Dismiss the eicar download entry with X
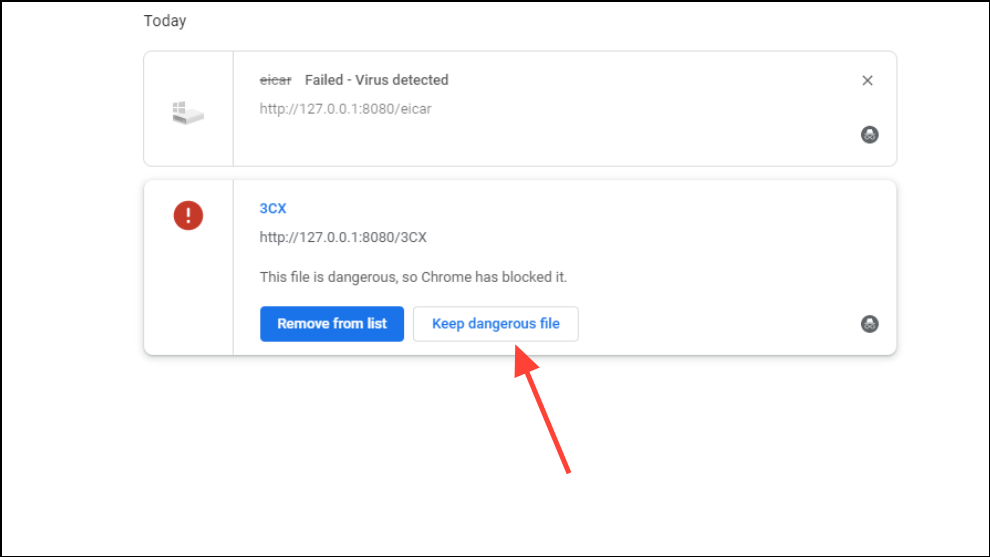The height and width of the screenshot is (557, 990). [868, 80]
